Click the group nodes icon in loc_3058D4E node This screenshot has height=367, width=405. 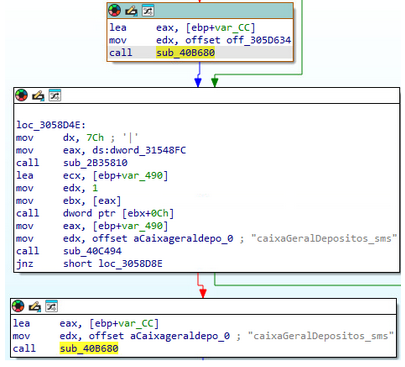(55, 95)
